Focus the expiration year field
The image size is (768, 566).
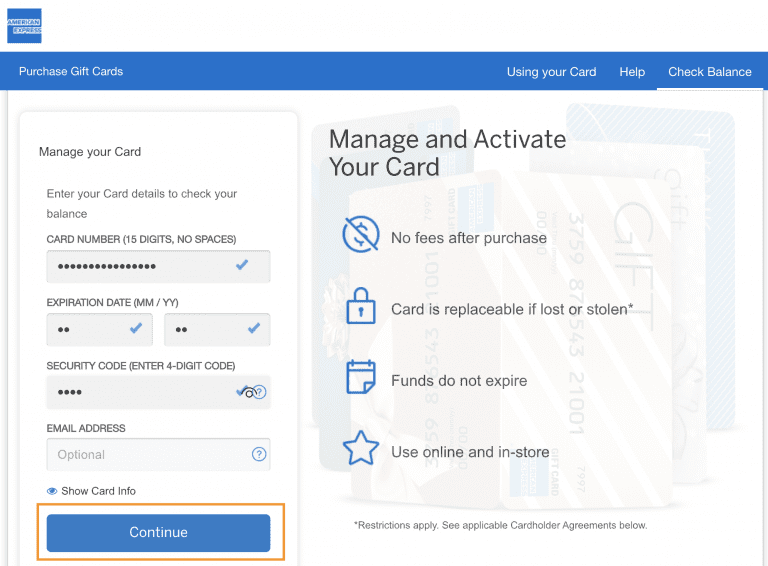tap(205, 329)
